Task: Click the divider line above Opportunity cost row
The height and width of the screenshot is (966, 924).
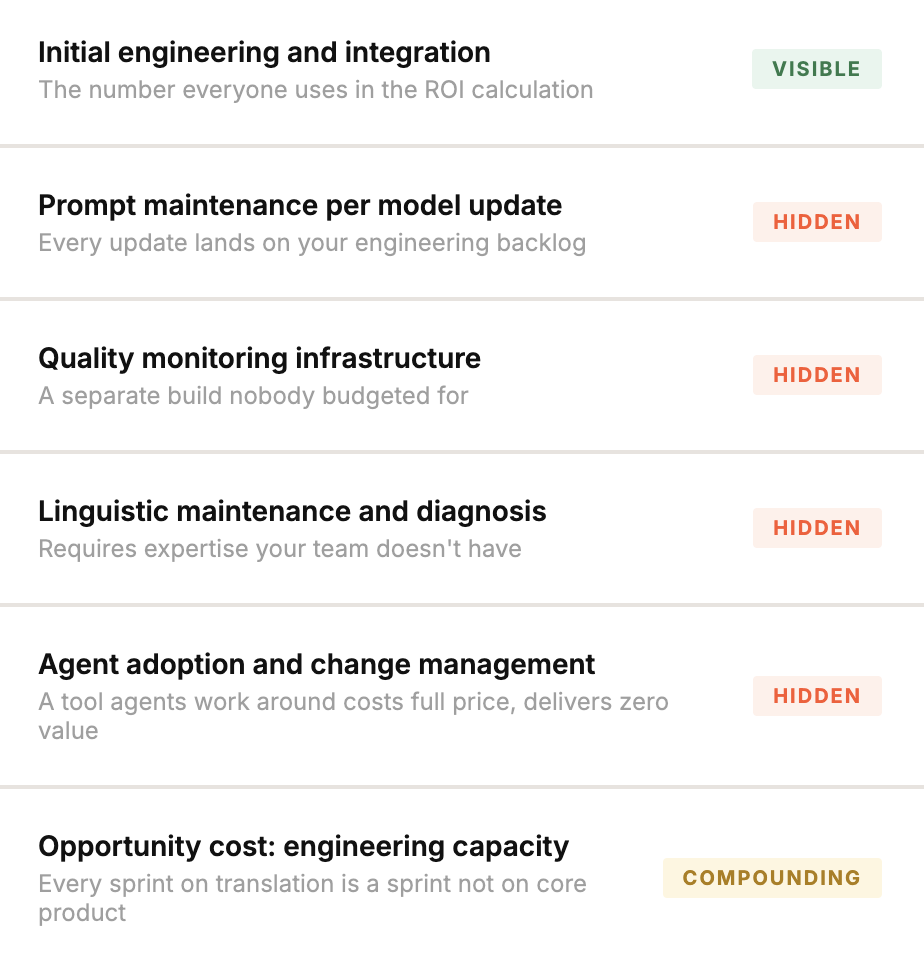Action: pos(462,787)
